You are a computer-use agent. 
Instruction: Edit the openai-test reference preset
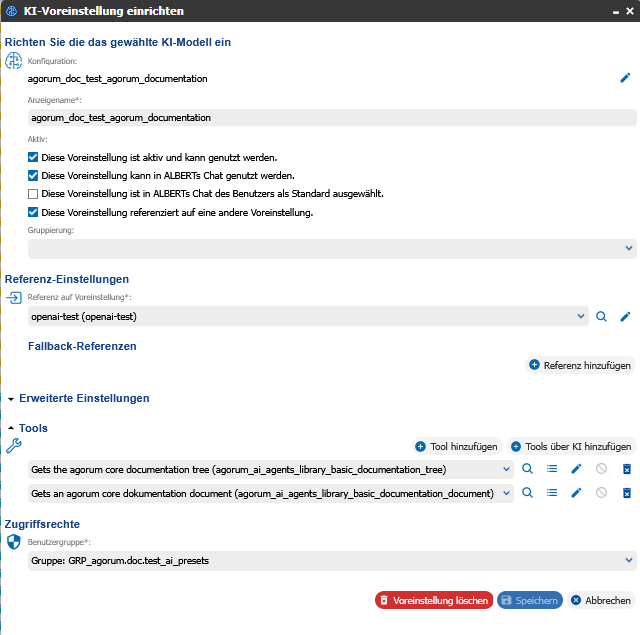625,316
